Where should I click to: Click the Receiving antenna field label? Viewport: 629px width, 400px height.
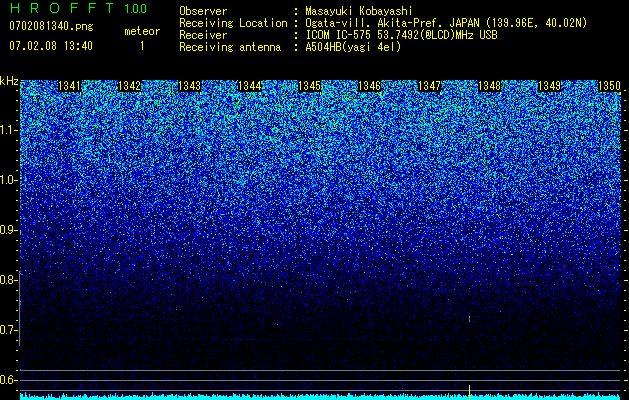tap(230, 47)
